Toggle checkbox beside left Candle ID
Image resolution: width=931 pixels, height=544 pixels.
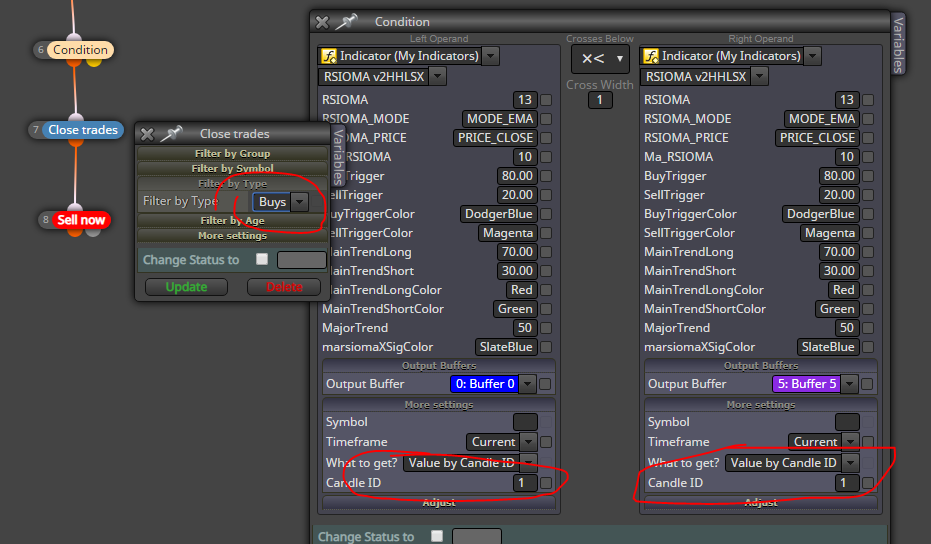click(x=546, y=483)
